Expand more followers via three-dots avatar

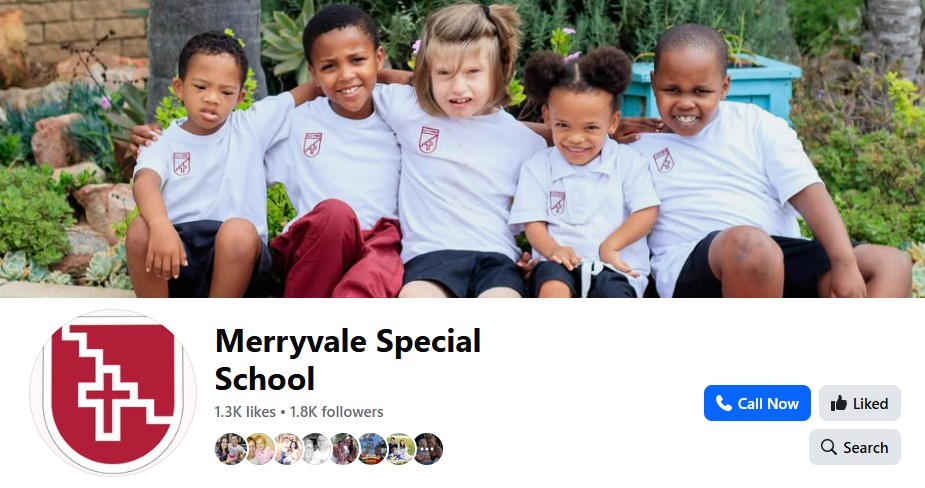(429, 449)
